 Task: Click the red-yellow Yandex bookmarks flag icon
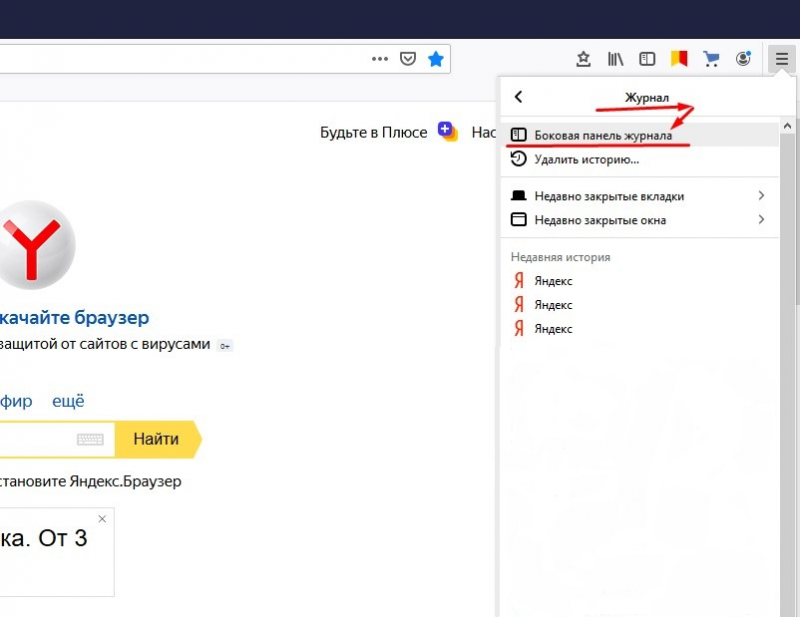click(x=679, y=59)
